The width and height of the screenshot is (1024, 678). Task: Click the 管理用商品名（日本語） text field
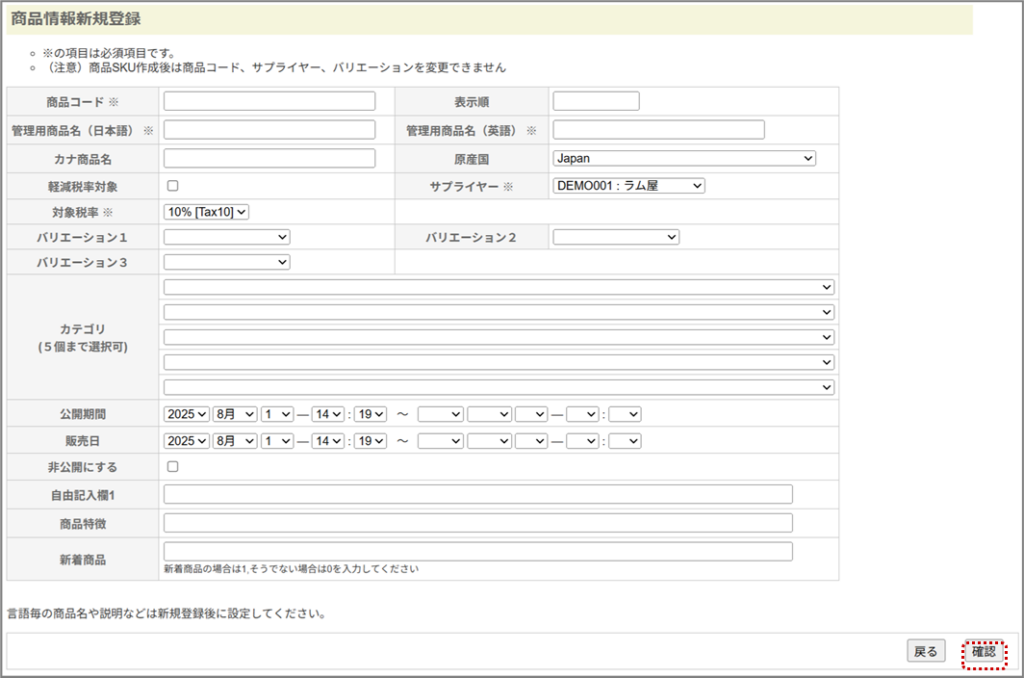click(269, 130)
